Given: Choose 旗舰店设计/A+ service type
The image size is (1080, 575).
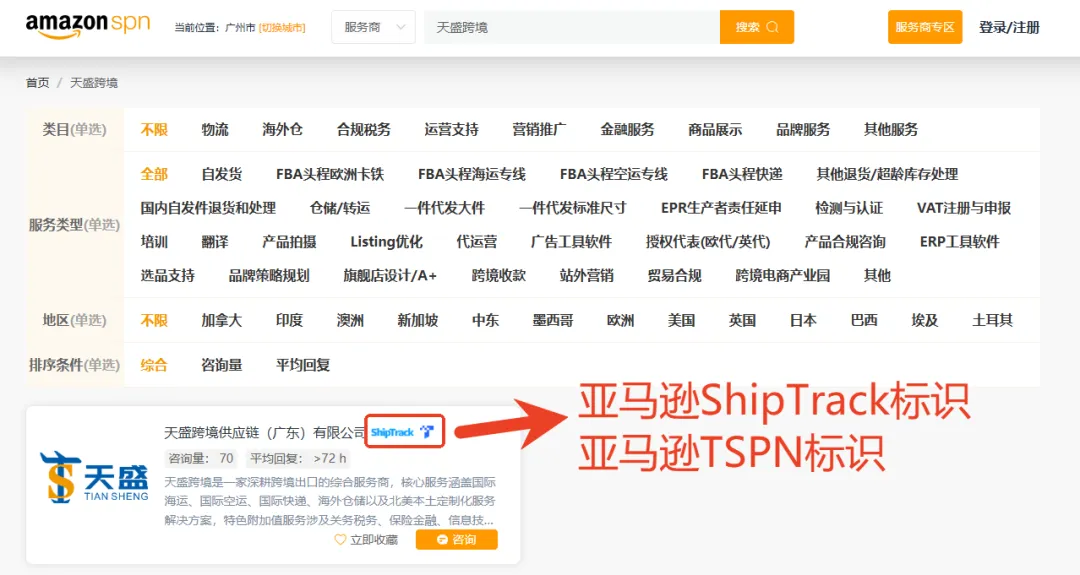Looking at the screenshot, I should click(x=391, y=275).
